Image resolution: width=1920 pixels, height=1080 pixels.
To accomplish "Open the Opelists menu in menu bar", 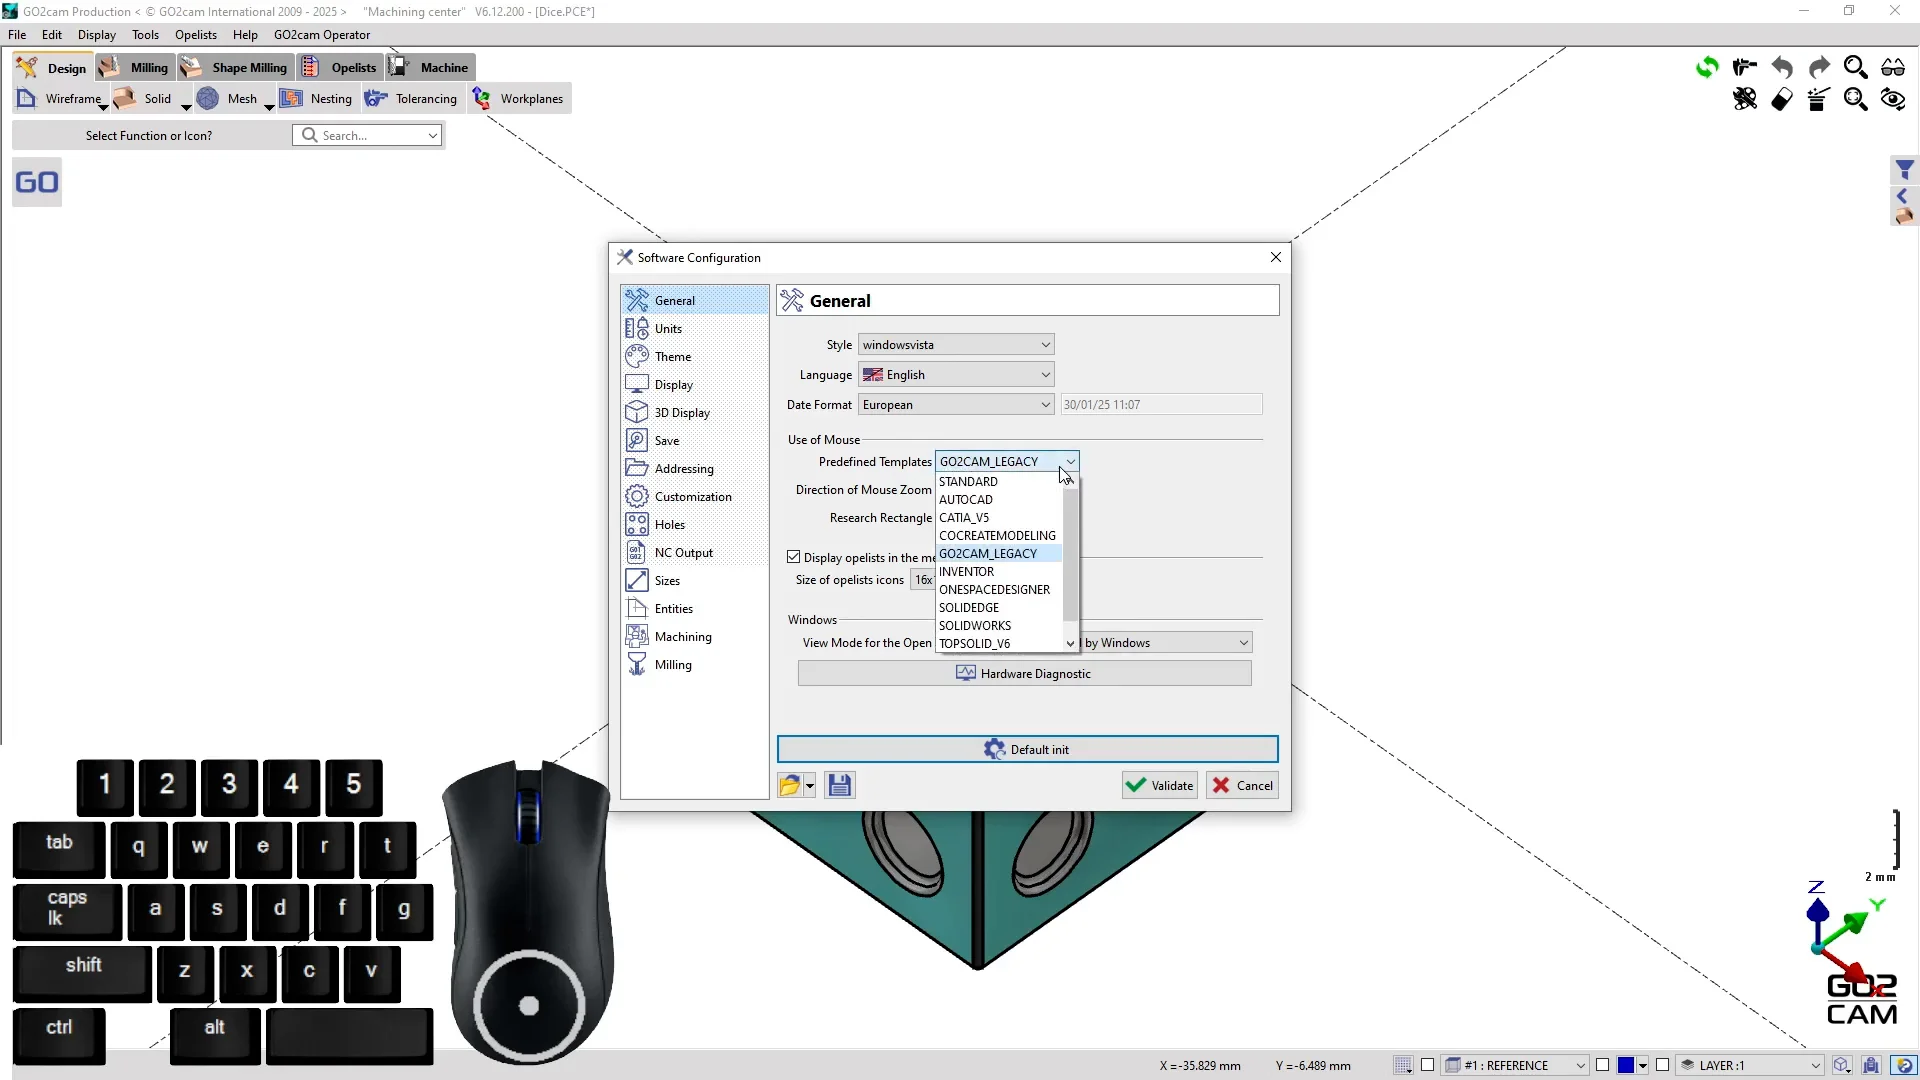I will coord(195,35).
